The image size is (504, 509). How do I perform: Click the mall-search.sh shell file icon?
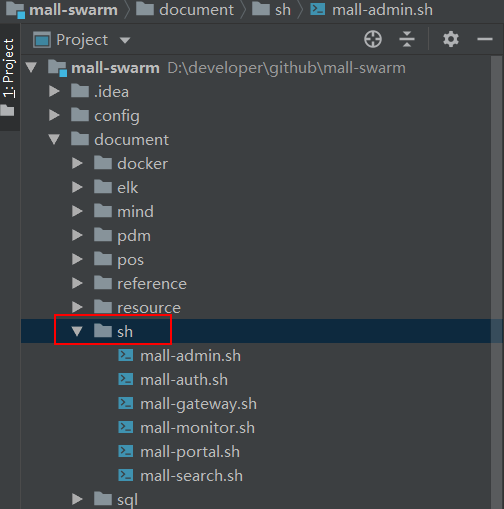point(126,475)
